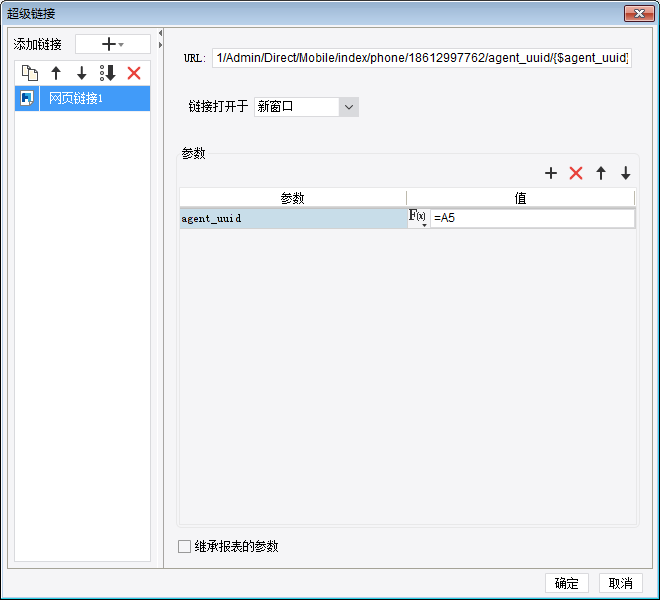Screen dimensions: 660x600
Task: Click the 值 column header
Action: [521, 198]
